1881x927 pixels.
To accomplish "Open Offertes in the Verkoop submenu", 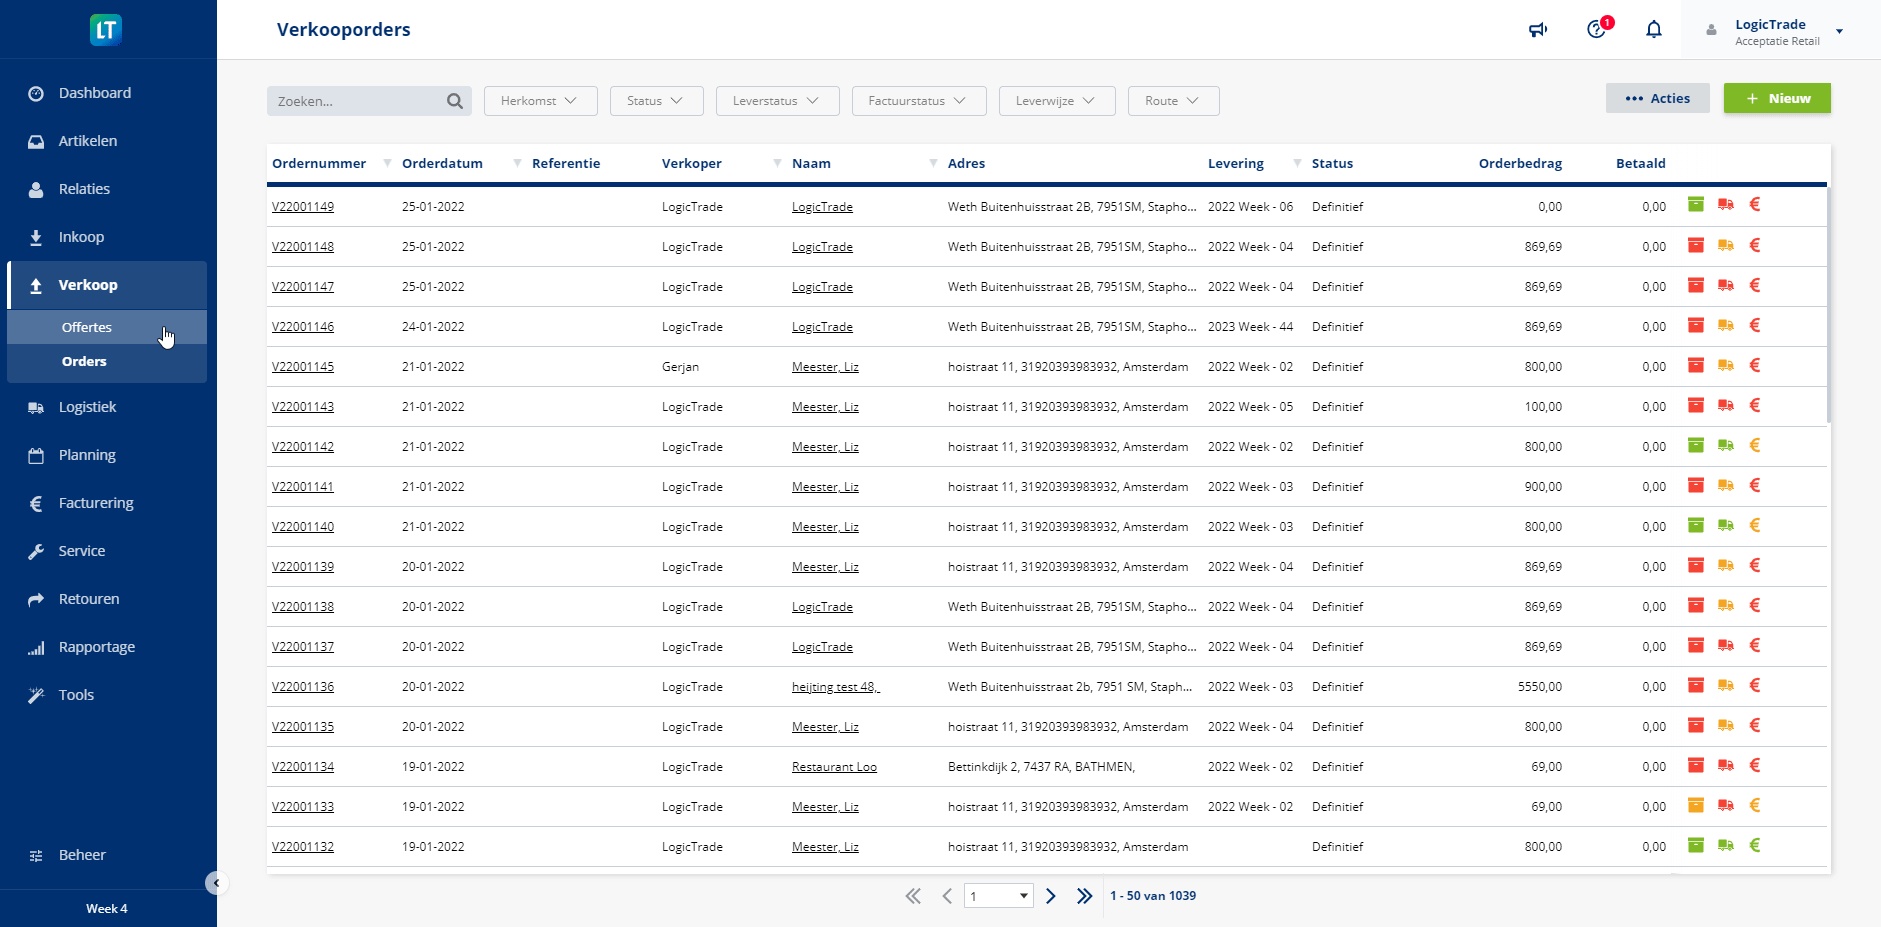I will [x=87, y=328].
